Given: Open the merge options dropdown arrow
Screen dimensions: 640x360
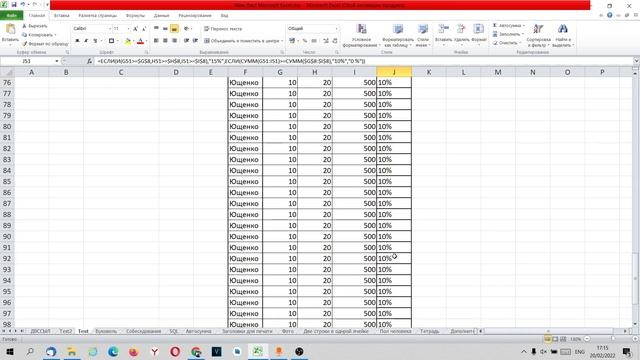Looking at the screenshot, I should pyautogui.click(x=282, y=41).
